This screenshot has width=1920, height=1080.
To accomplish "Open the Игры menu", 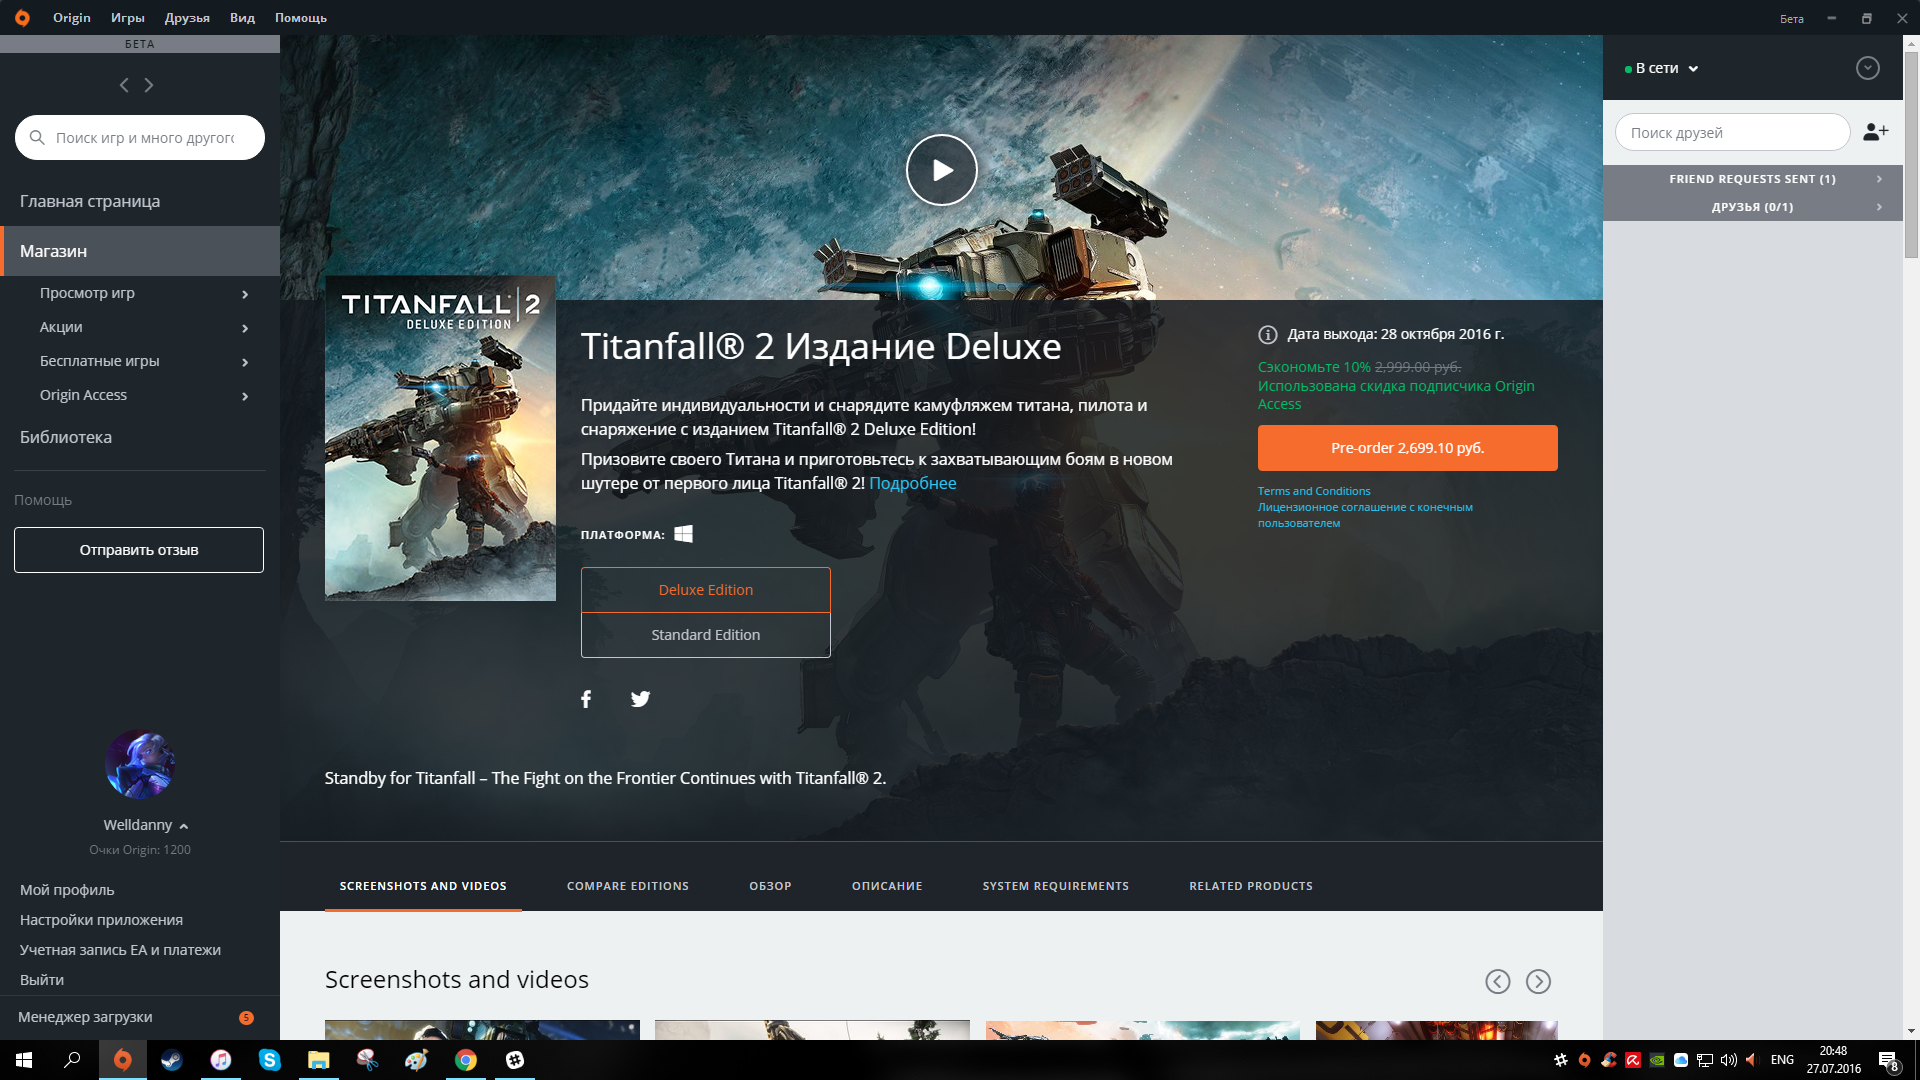I will click(x=128, y=18).
